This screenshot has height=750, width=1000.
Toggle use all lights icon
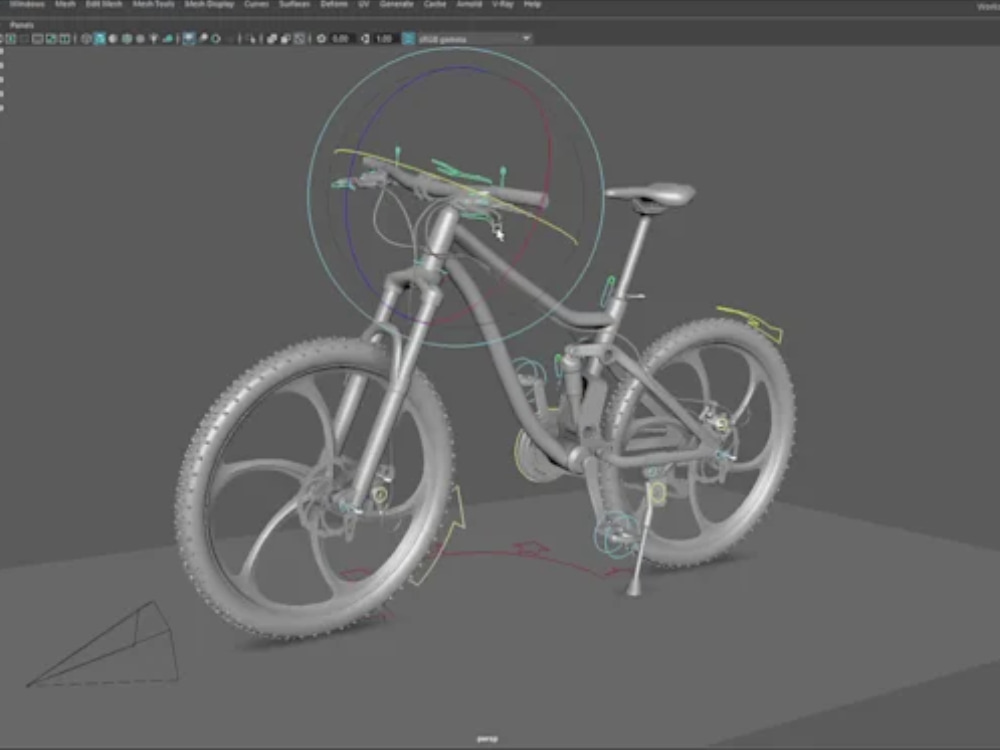[154, 39]
